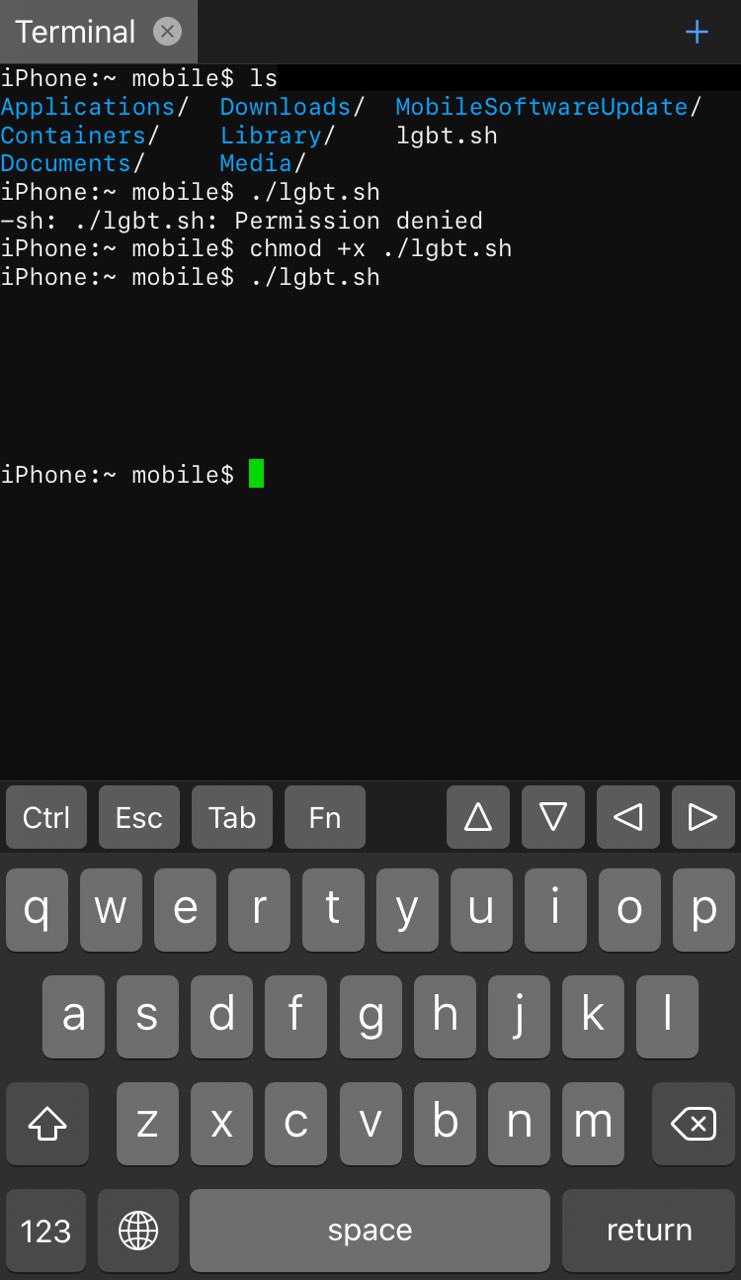This screenshot has height=1280, width=741.
Task: Click the terminal prompt cursor area
Action: 256,474
